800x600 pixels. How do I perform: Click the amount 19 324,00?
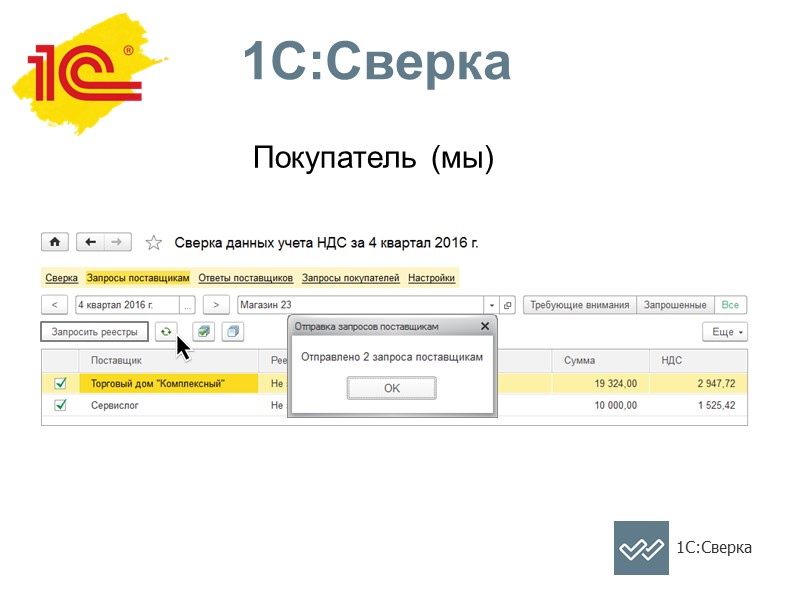point(615,384)
